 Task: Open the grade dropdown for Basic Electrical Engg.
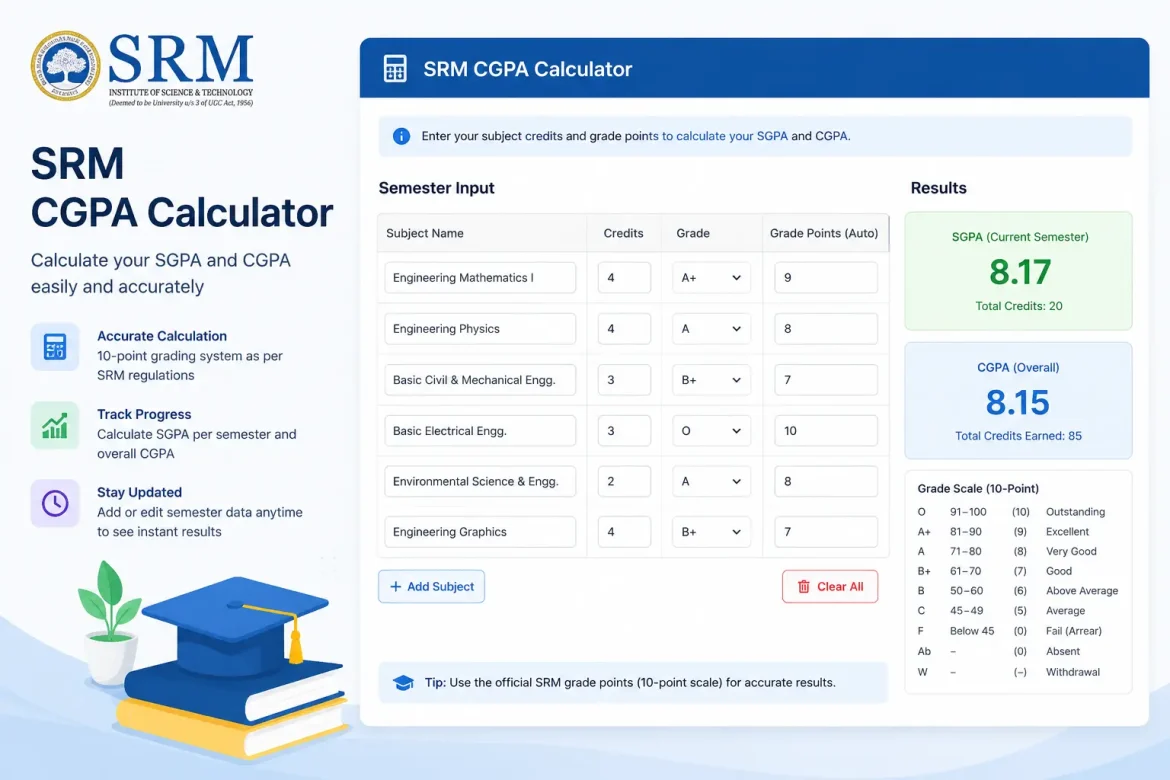click(710, 431)
